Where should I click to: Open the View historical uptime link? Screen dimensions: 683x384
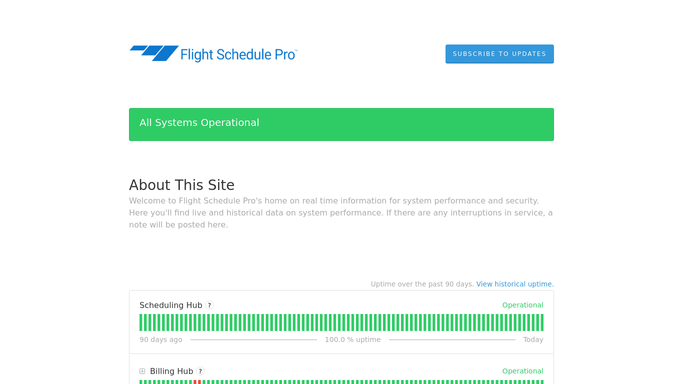515,284
